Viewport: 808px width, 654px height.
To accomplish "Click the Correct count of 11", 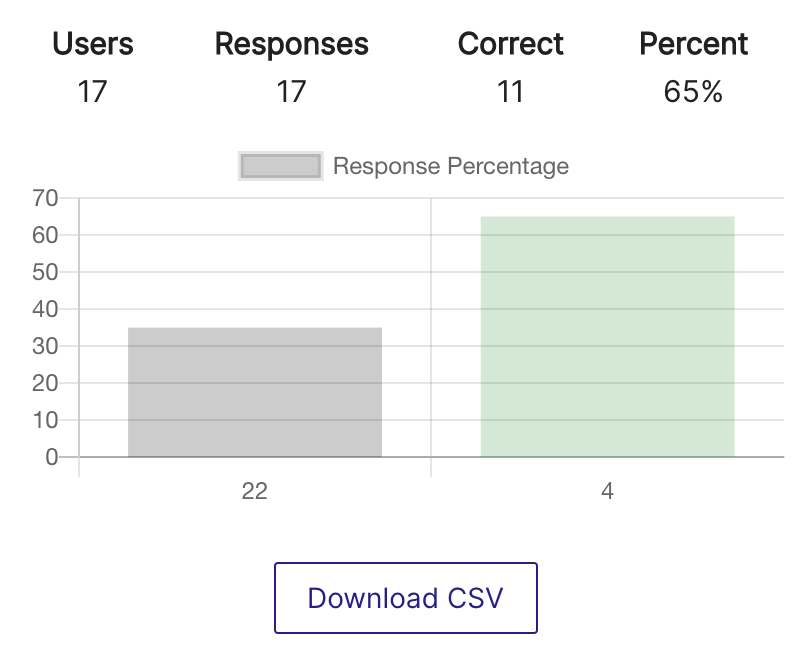I will click(x=511, y=93).
